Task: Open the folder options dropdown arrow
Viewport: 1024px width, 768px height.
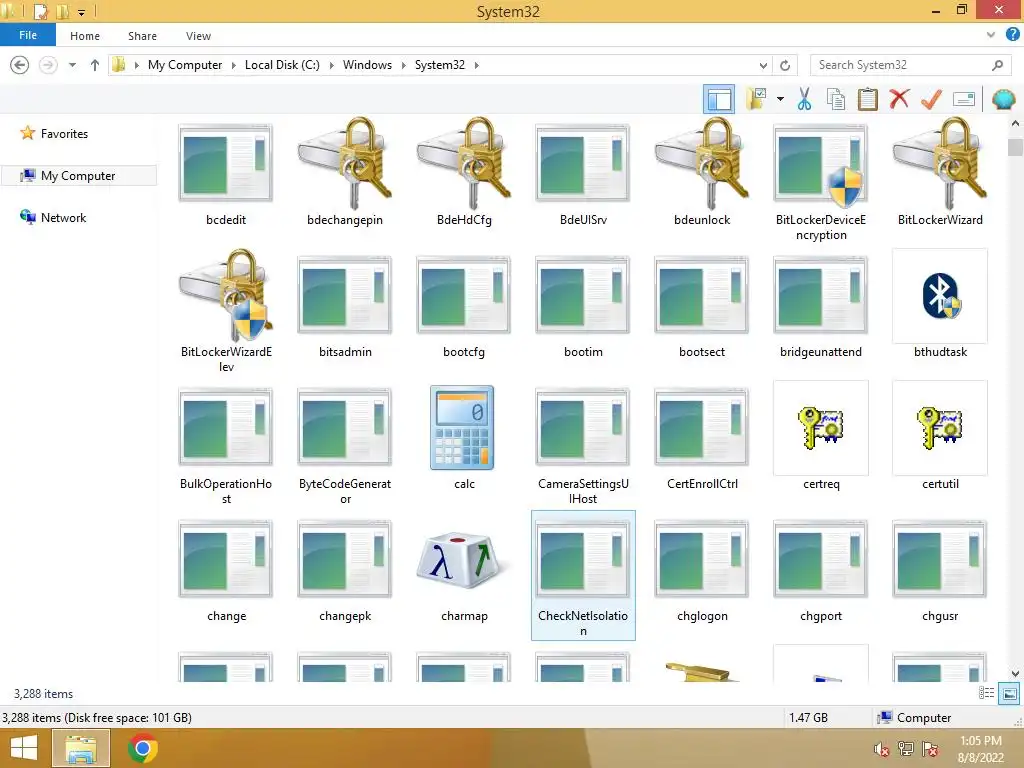Action: pos(780,99)
